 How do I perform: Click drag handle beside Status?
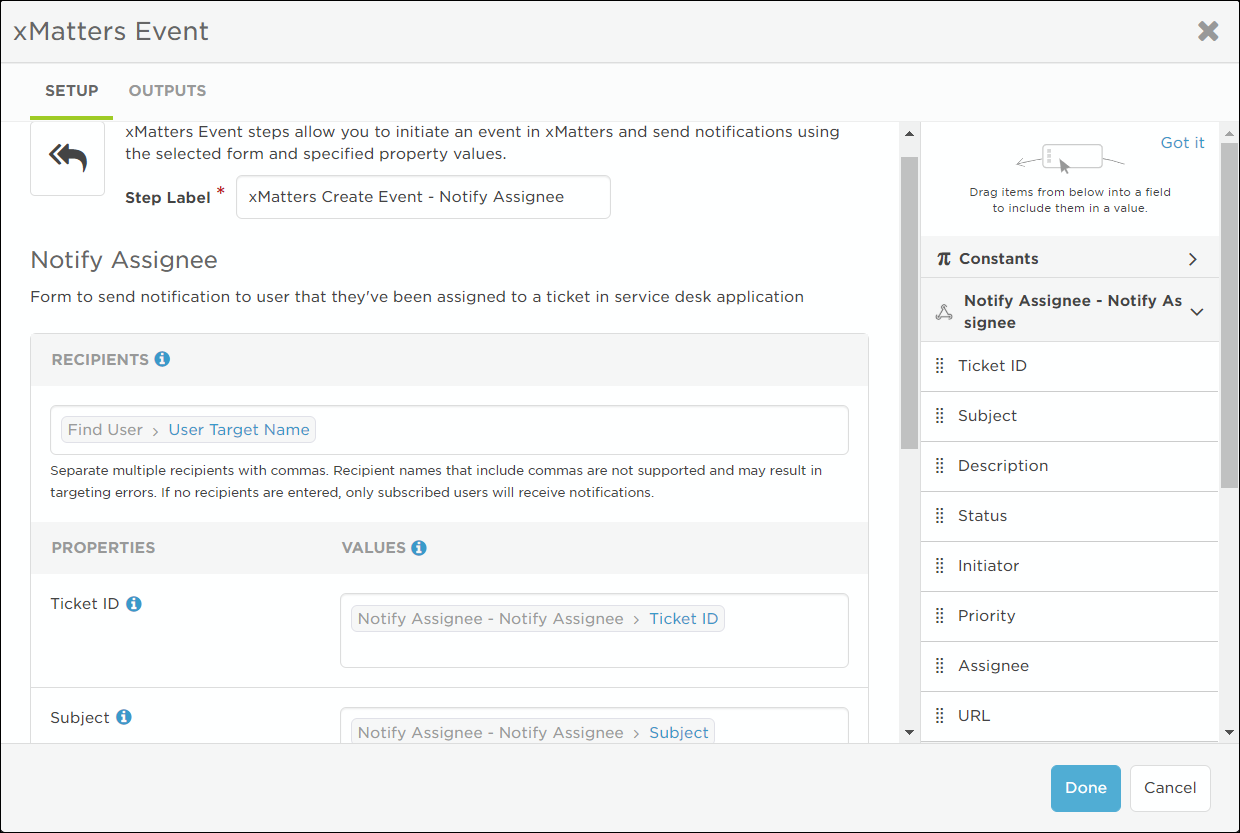point(939,516)
